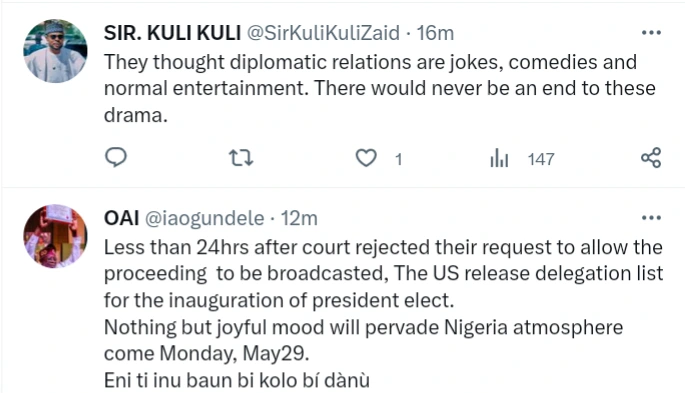Image resolution: width=685 pixels, height=393 pixels.
Task: Like SIR. KULI KULI's tweet
Action: tap(366, 158)
